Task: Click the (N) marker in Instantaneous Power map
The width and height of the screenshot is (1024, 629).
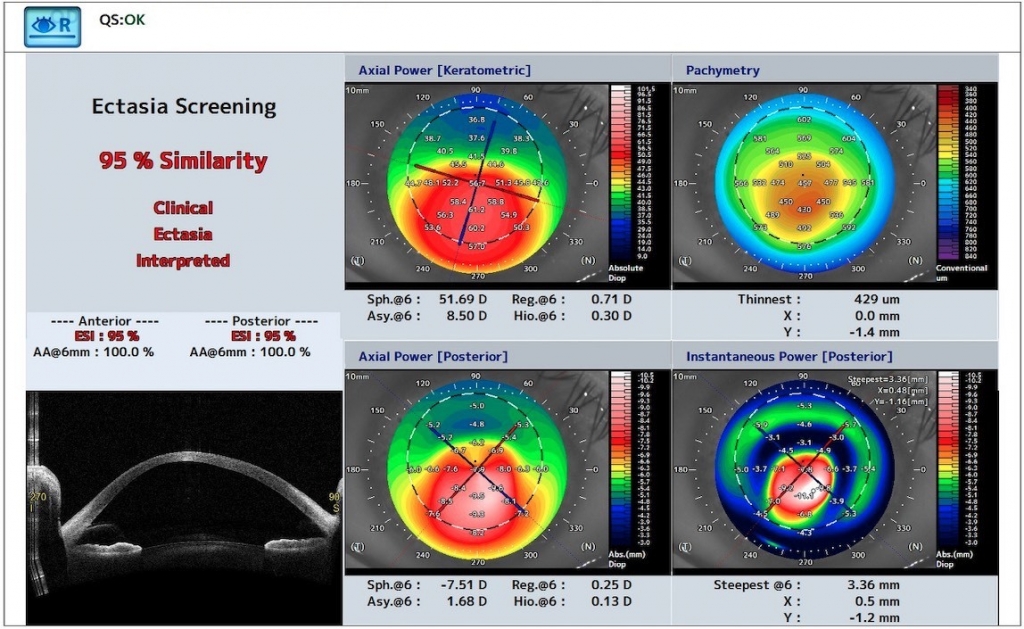Action: click(x=913, y=548)
